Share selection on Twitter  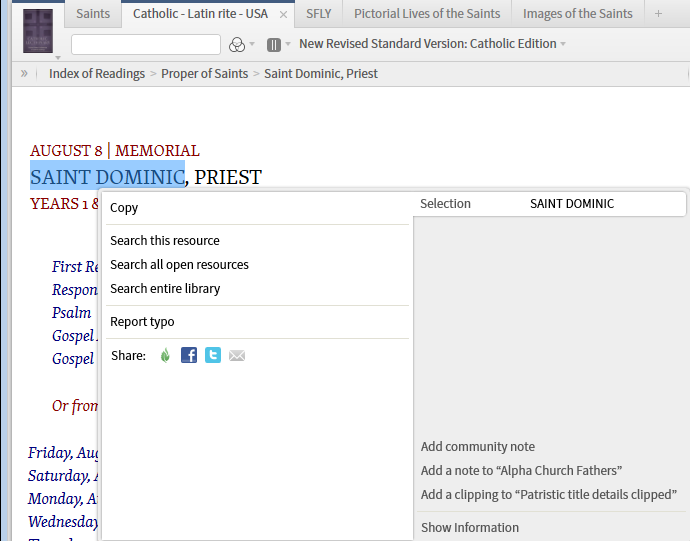pyautogui.click(x=213, y=355)
